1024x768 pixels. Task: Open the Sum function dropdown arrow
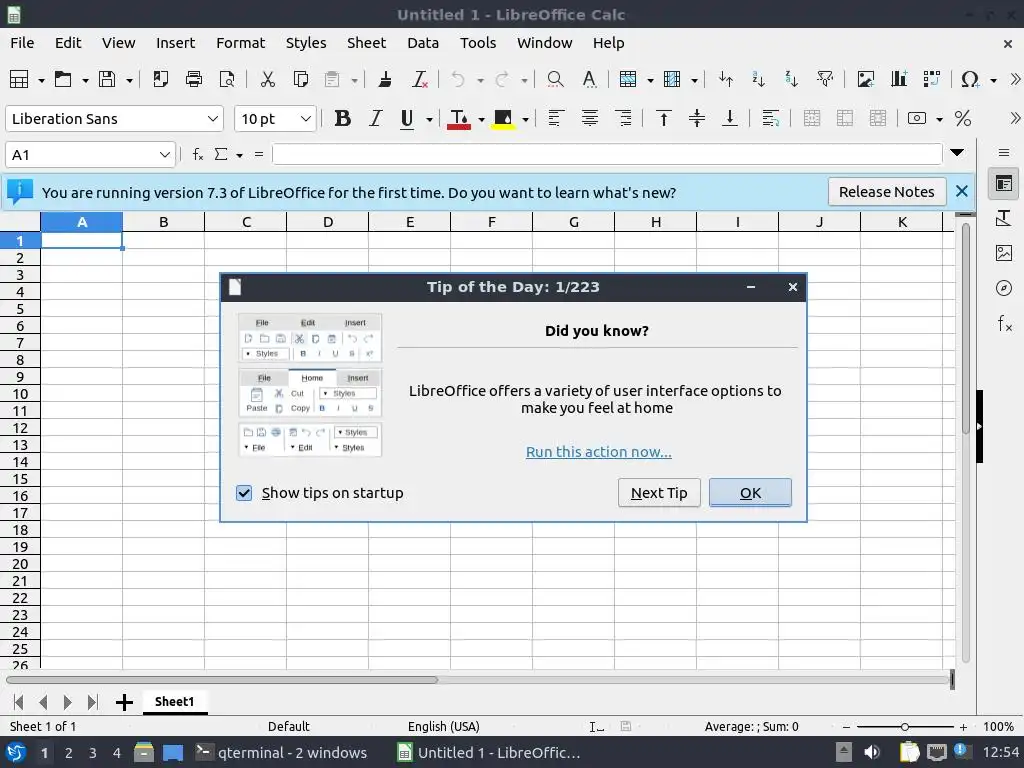pos(240,155)
